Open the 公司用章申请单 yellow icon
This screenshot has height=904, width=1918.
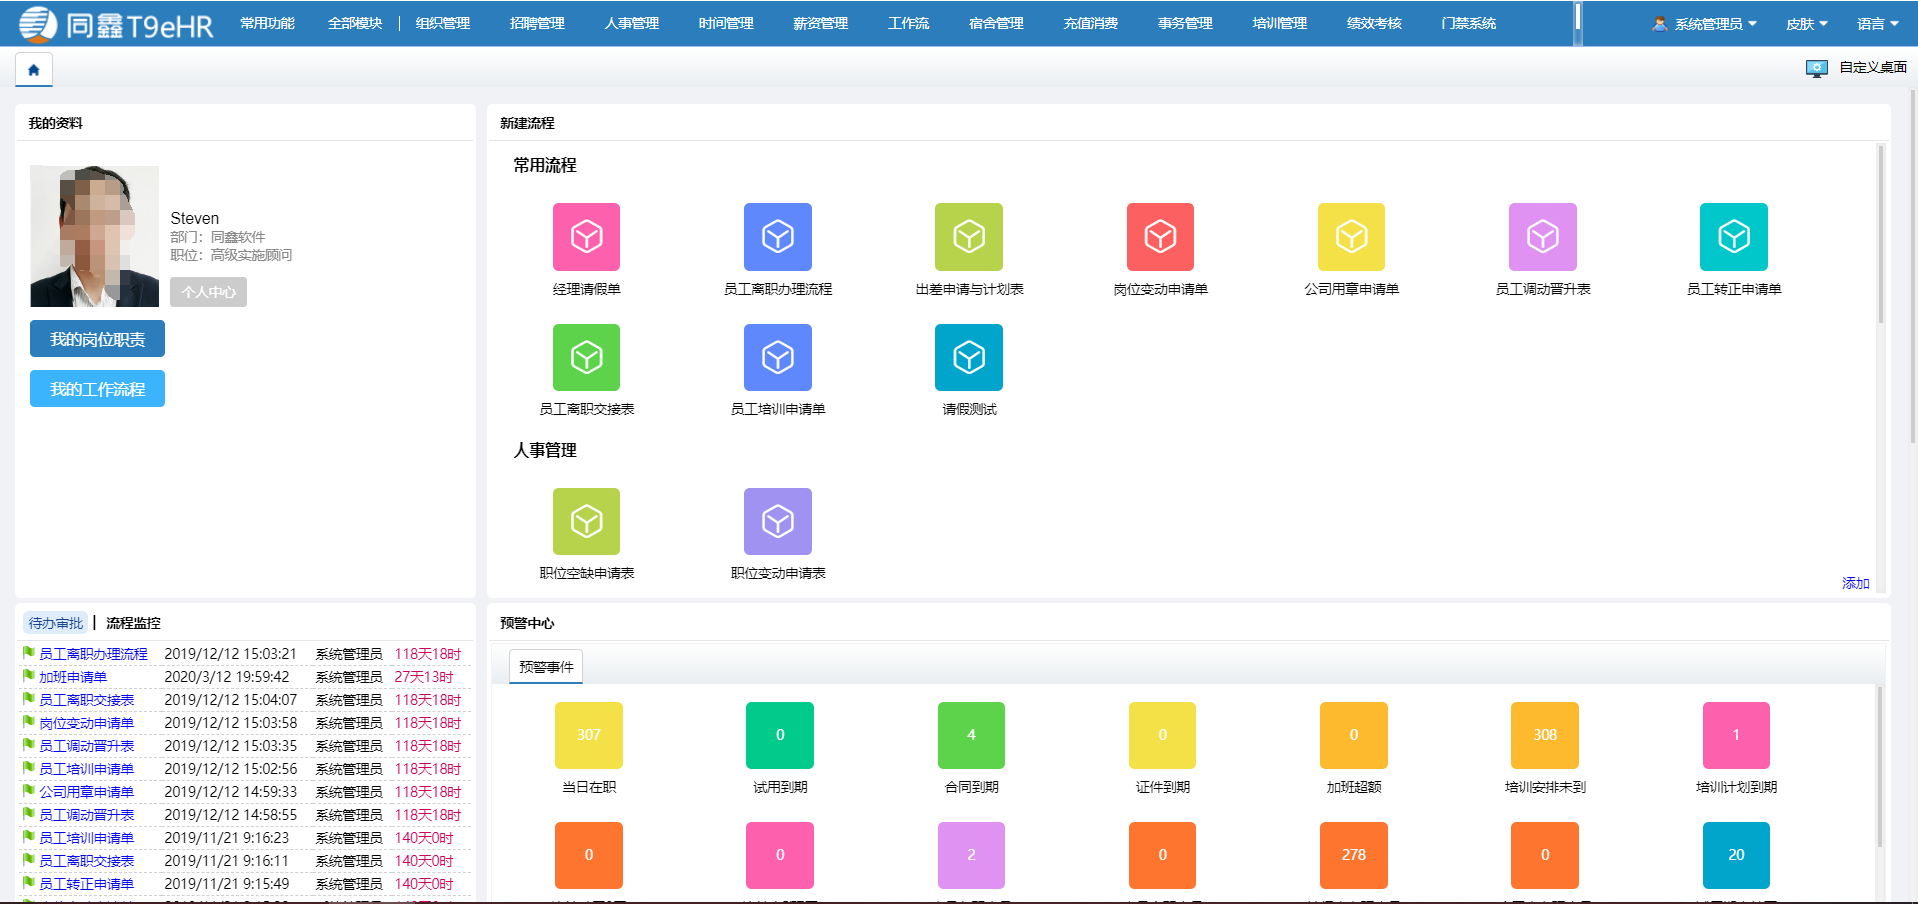[x=1351, y=237]
